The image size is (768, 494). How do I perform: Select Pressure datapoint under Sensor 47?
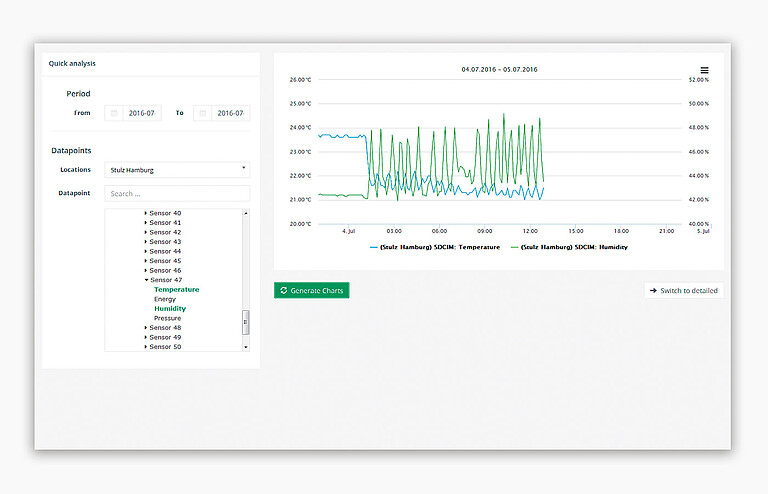167,318
